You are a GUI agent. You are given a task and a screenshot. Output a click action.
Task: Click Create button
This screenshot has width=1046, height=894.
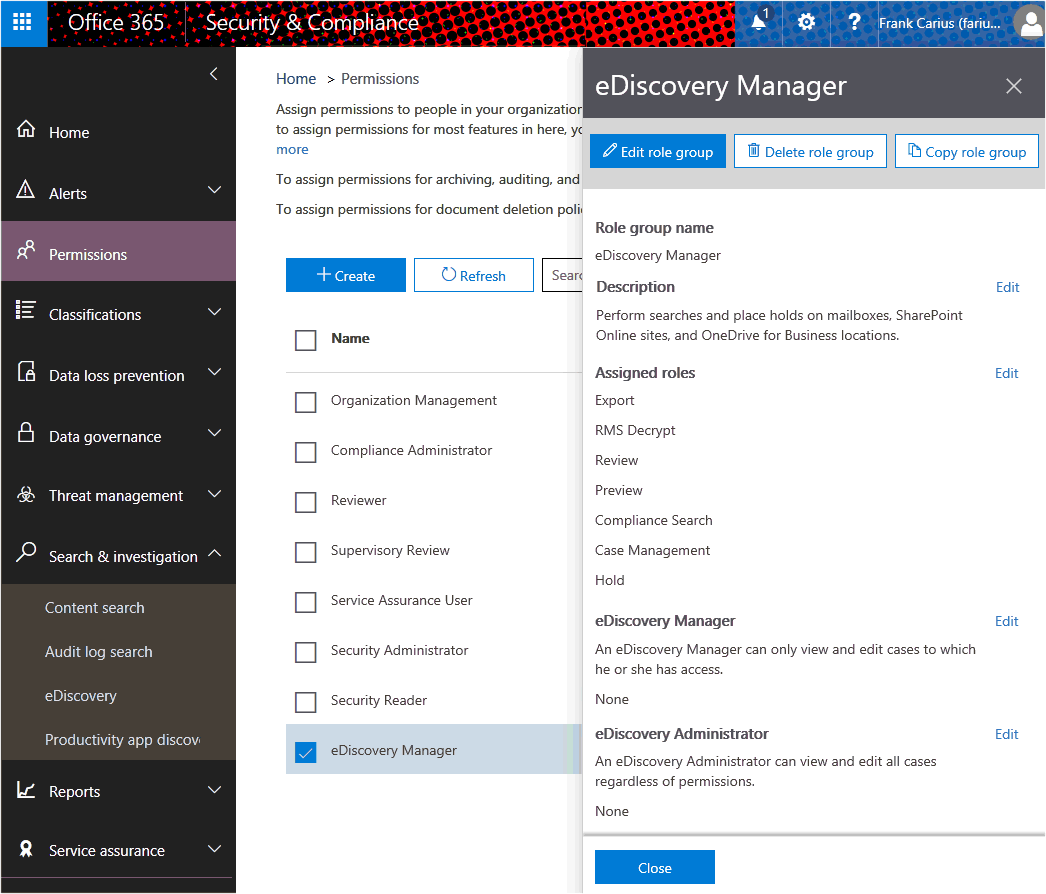346,275
